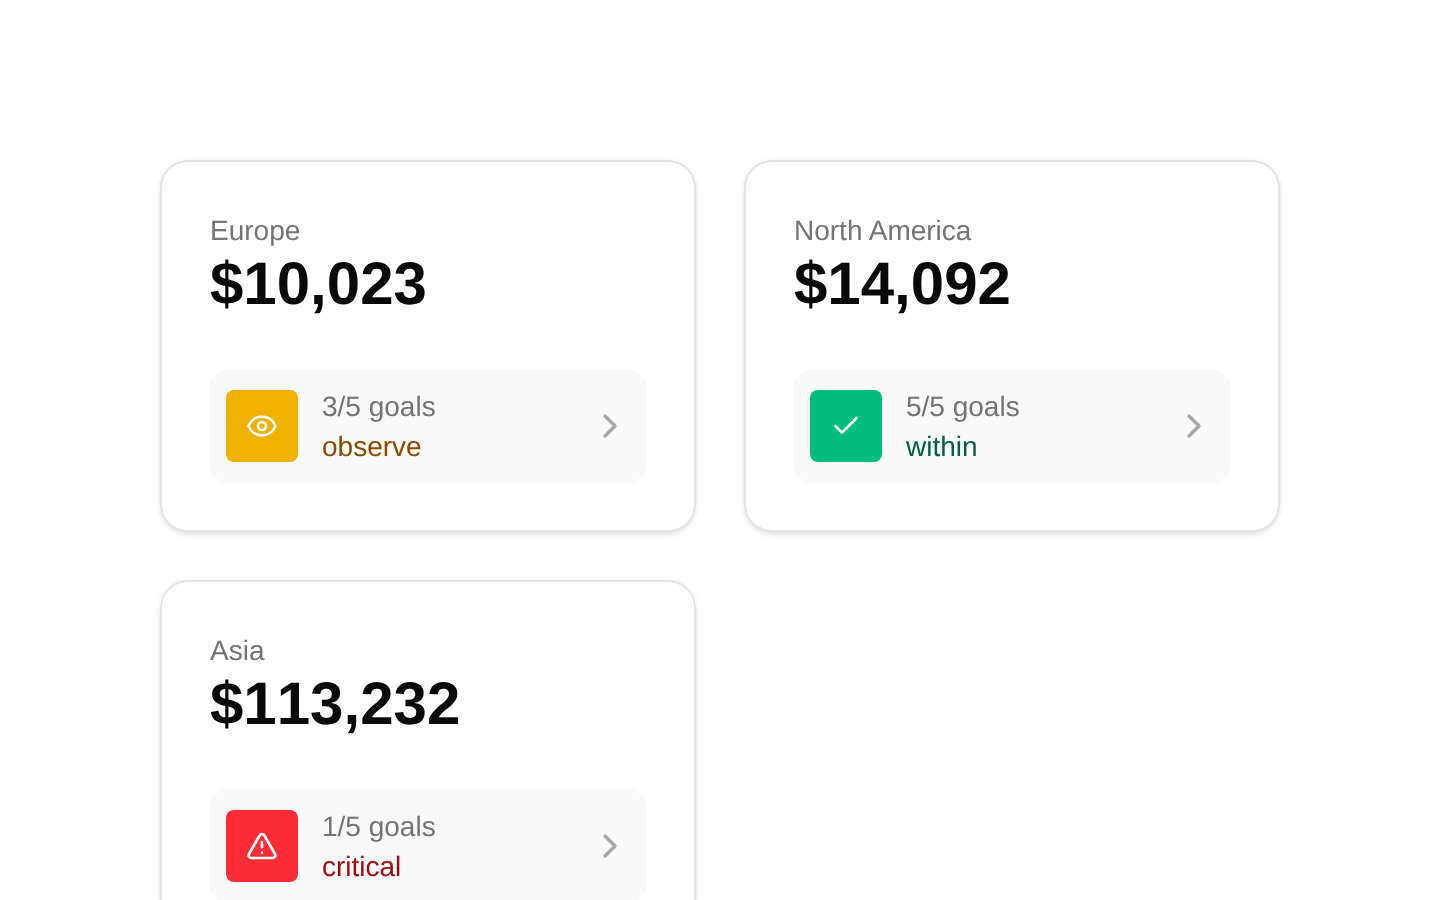This screenshot has width=1440, height=900.
Task: Click the $14,092 North America amount
Action: click(x=902, y=284)
